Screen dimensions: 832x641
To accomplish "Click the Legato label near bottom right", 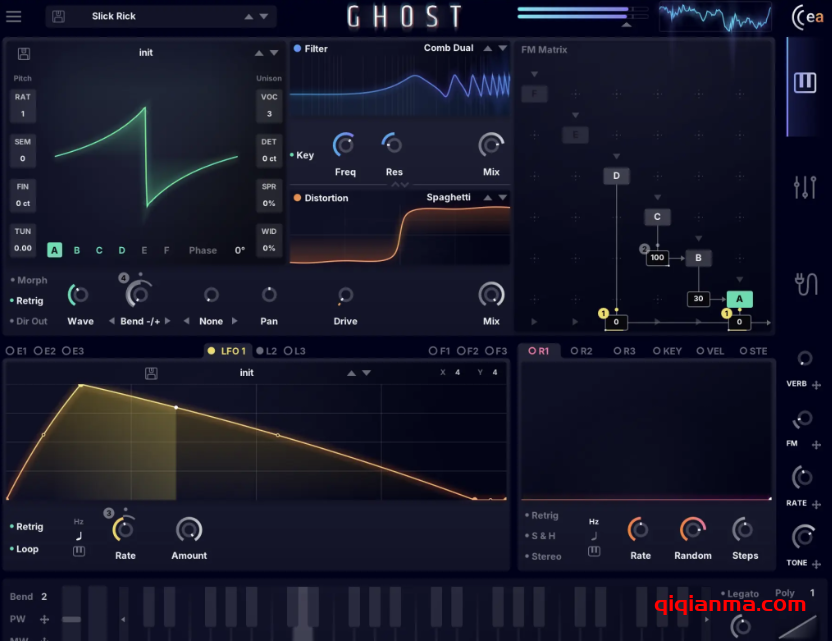I will pyautogui.click(x=744, y=593).
